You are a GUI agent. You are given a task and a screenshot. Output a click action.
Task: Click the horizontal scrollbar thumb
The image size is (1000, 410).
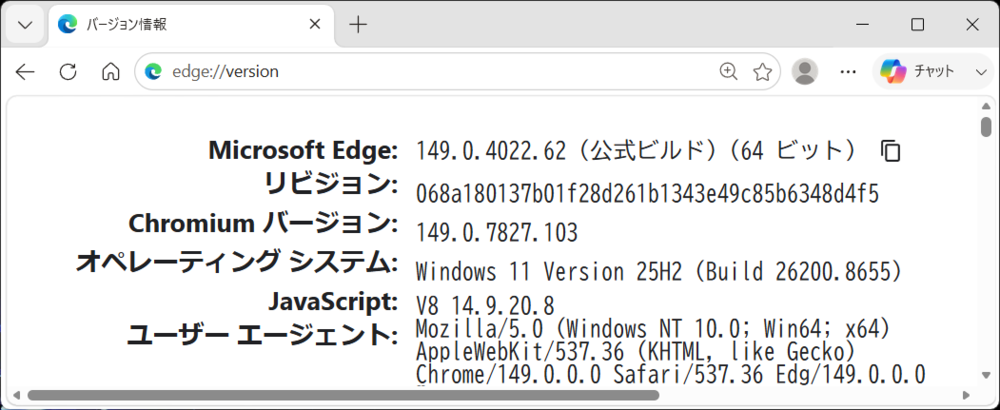[x=343, y=395]
